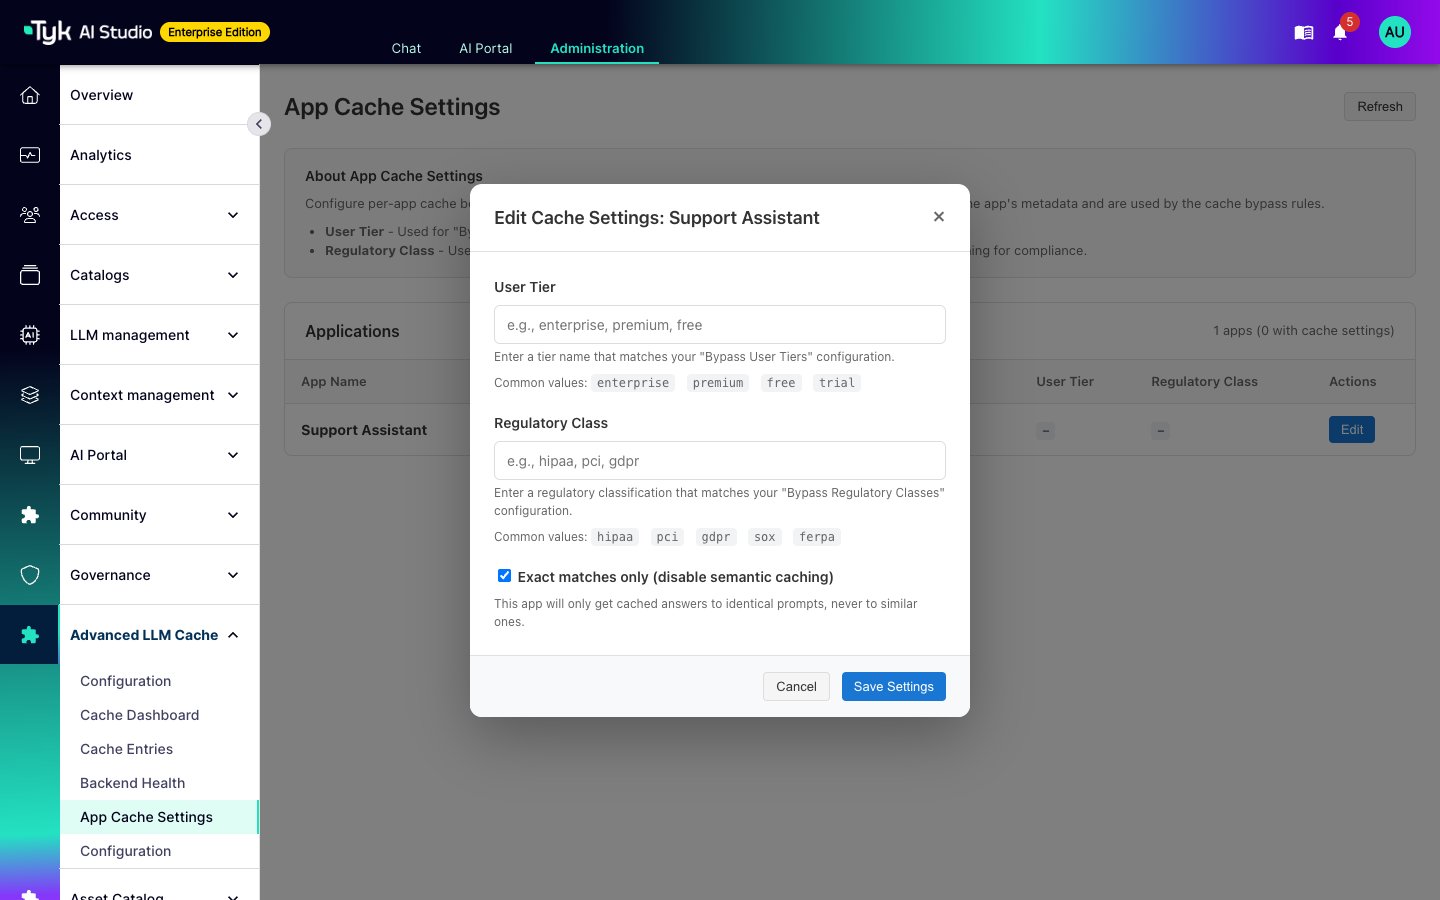Click the Tyk AI Studio logo

coord(88,32)
